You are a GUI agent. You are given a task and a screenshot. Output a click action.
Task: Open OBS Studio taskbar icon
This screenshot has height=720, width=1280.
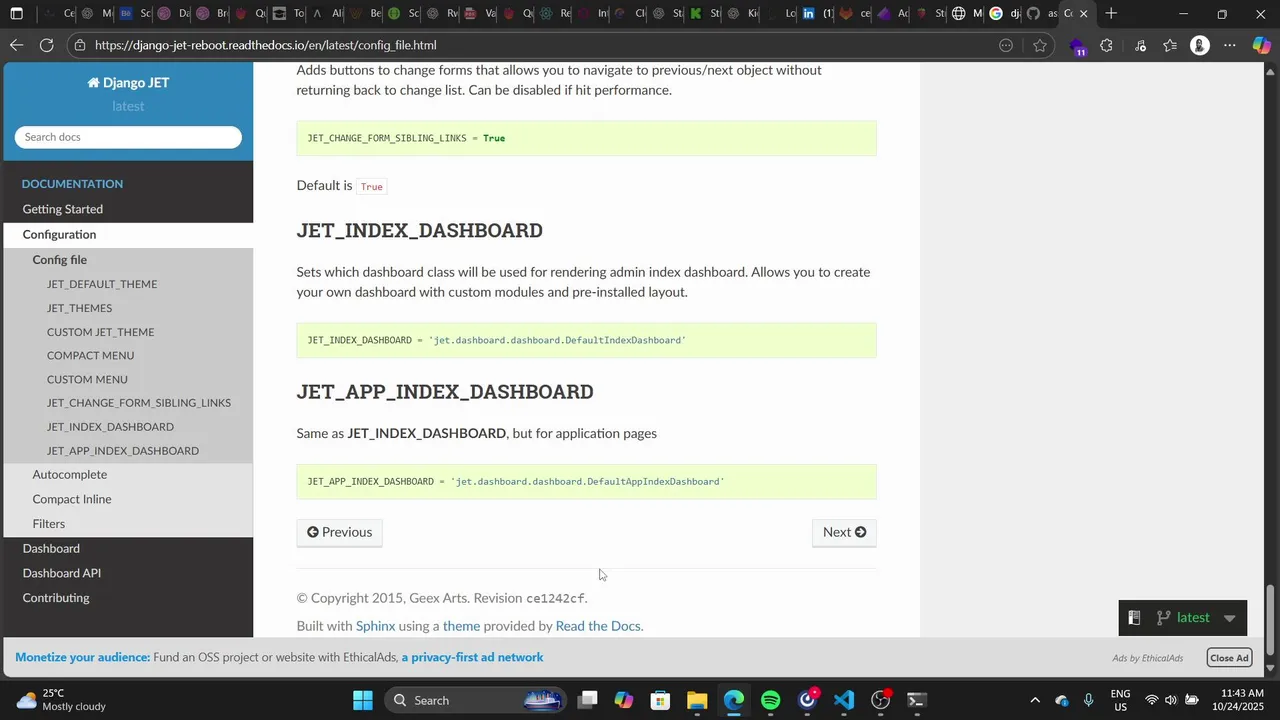[881, 700]
